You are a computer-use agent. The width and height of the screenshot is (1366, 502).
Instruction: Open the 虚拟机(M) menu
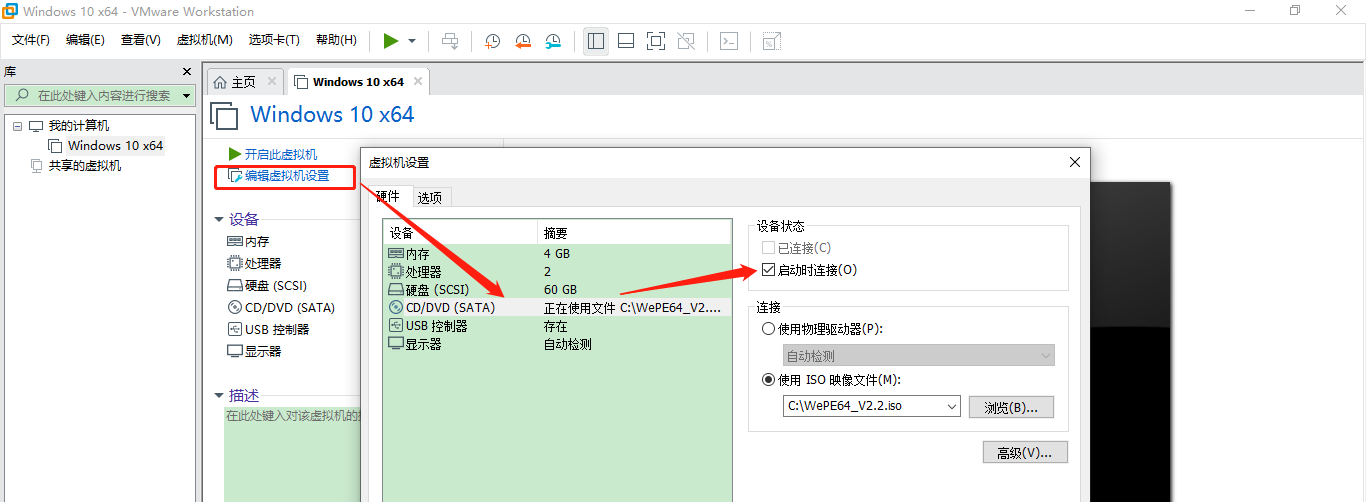pyautogui.click(x=204, y=40)
